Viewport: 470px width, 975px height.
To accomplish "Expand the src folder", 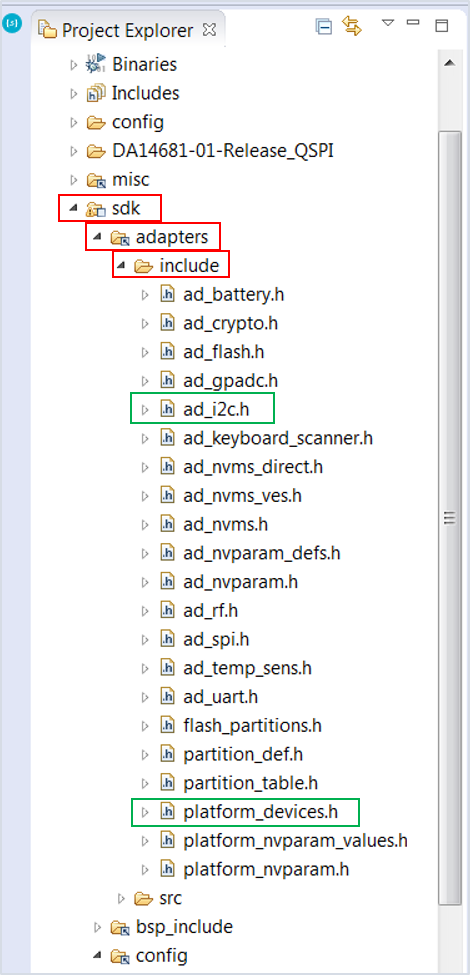I will tap(122, 899).
